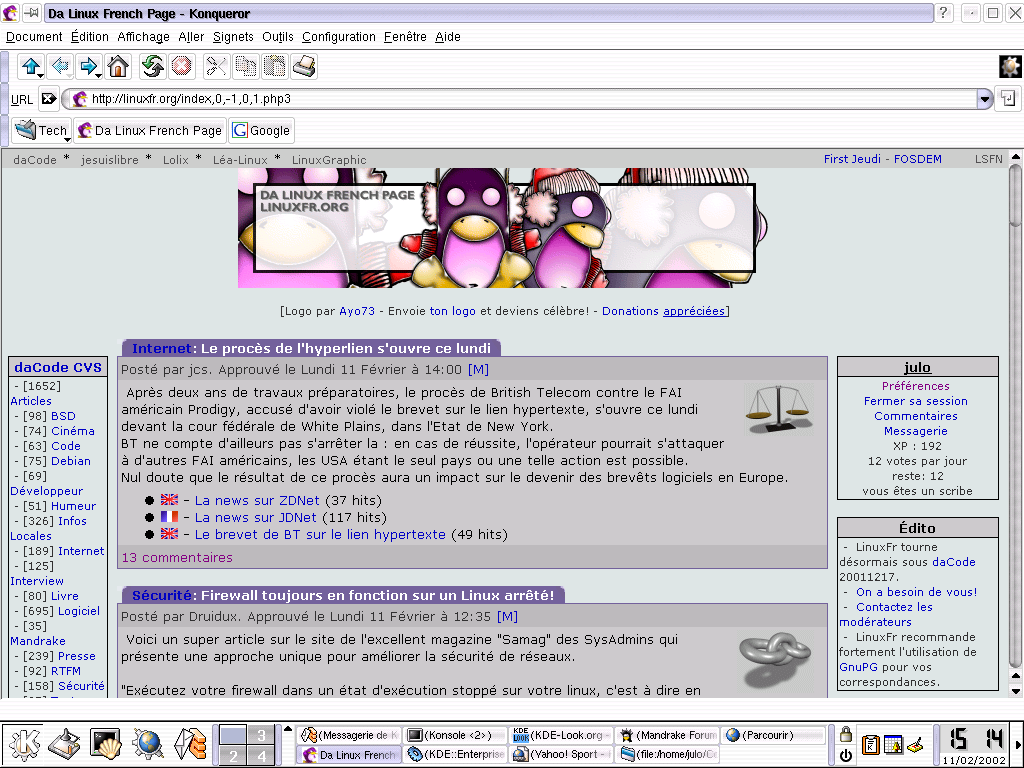Image resolution: width=1024 pixels, height=768 pixels.
Task: Open Messagerie link in julo box
Action: [x=916, y=431]
